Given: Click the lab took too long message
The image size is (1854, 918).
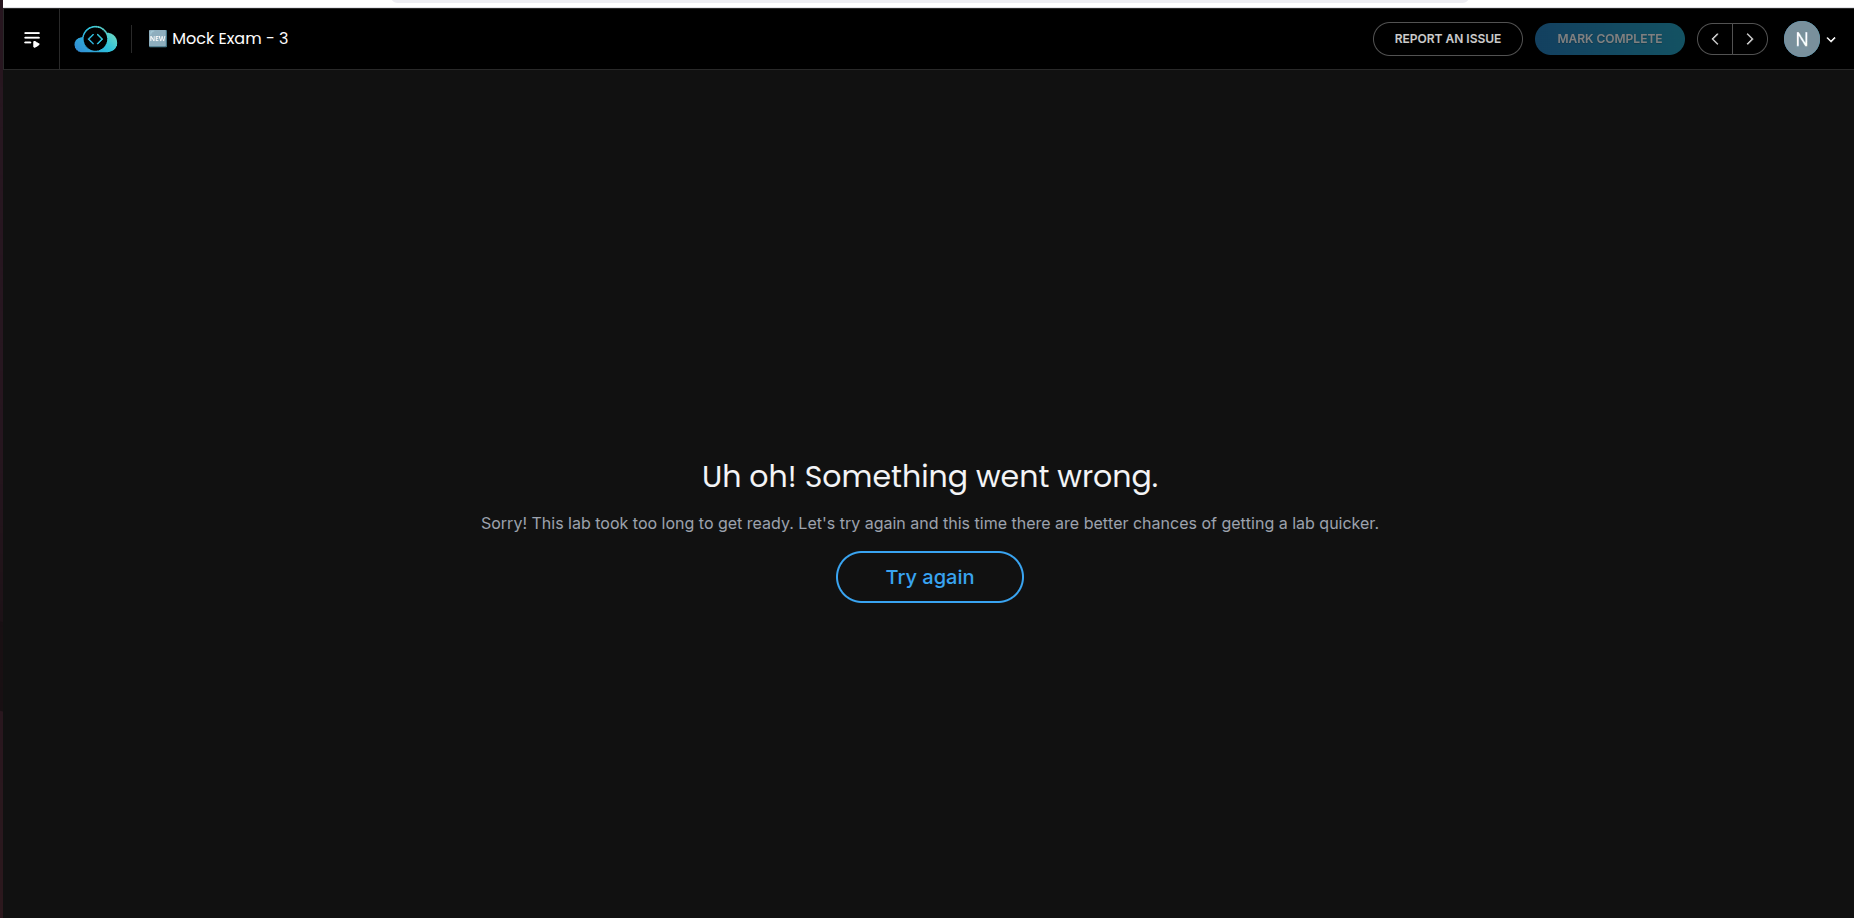Looking at the screenshot, I should pos(930,523).
